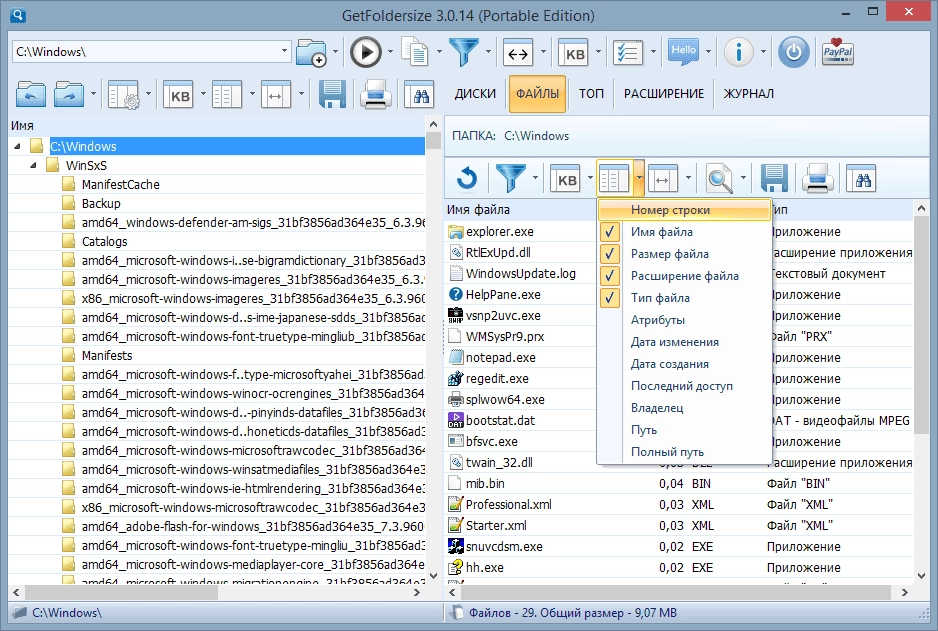The height and width of the screenshot is (631, 938).
Task: Save folder tree with floppy disk icon
Action: click(332, 95)
